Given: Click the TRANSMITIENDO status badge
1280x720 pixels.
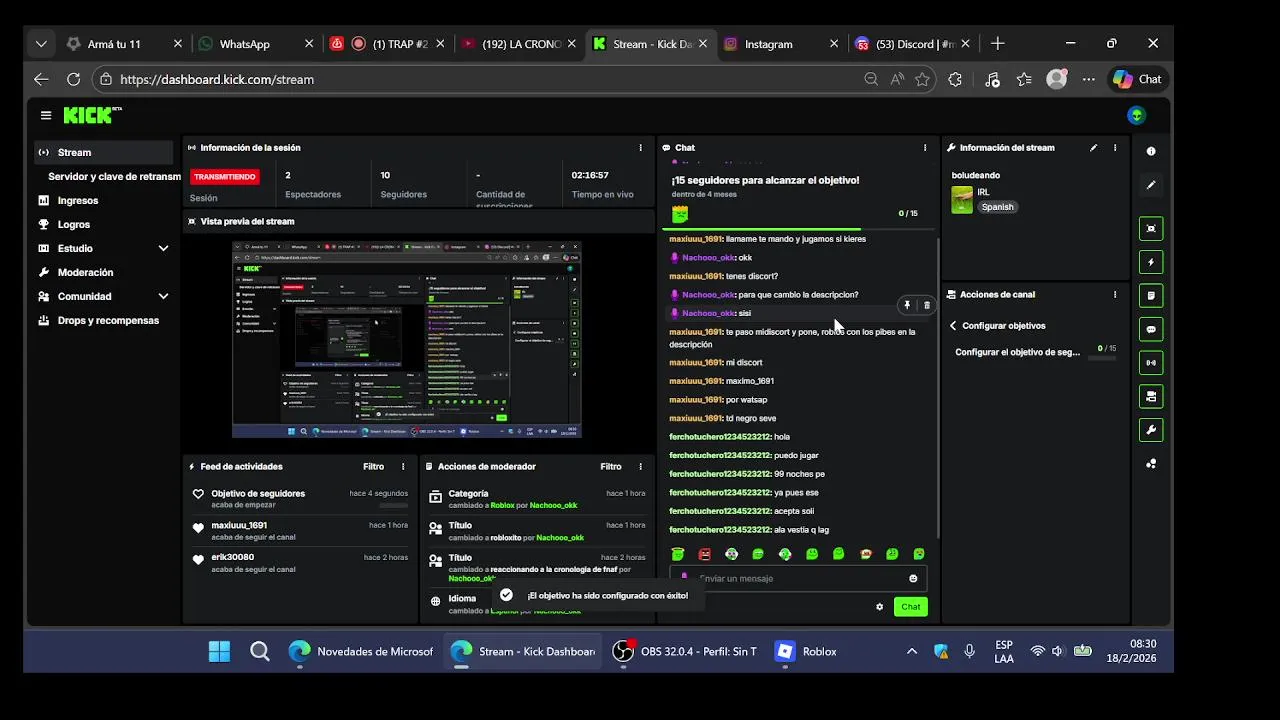Looking at the screenshot, I should pos(224,176).
